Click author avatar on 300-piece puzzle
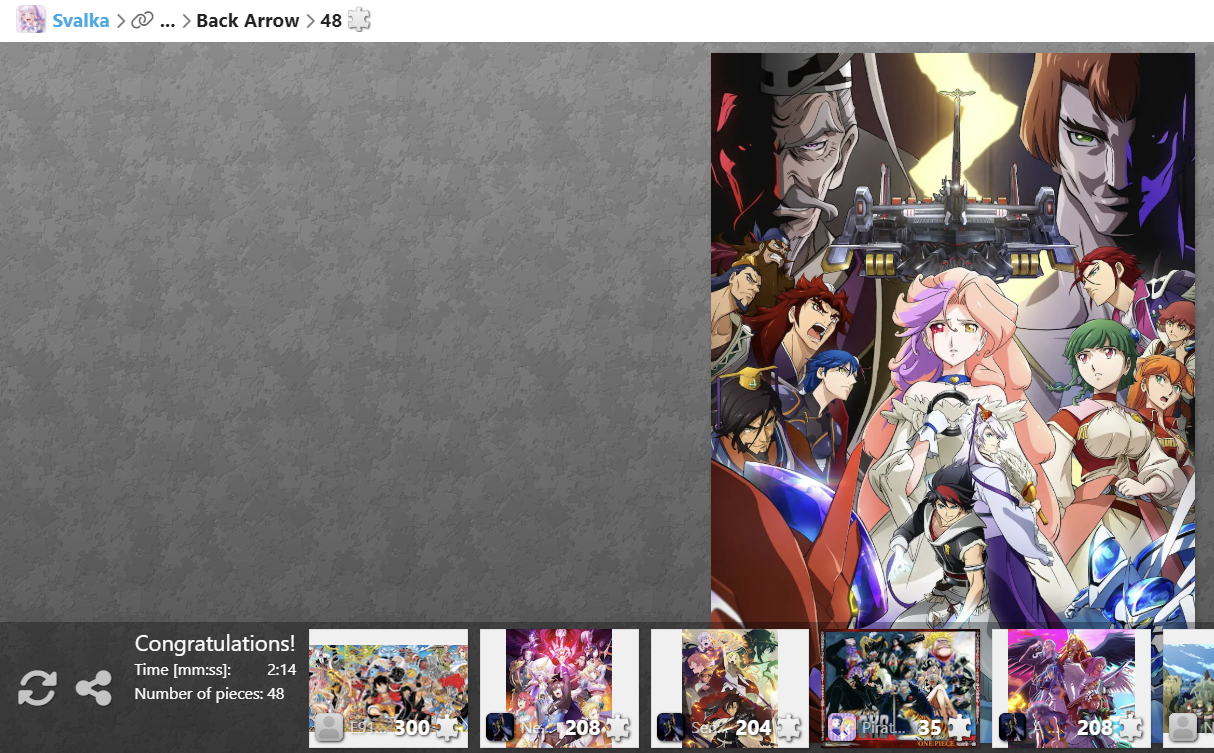The width and height of the screenshot is (1214, 753). 330,727
